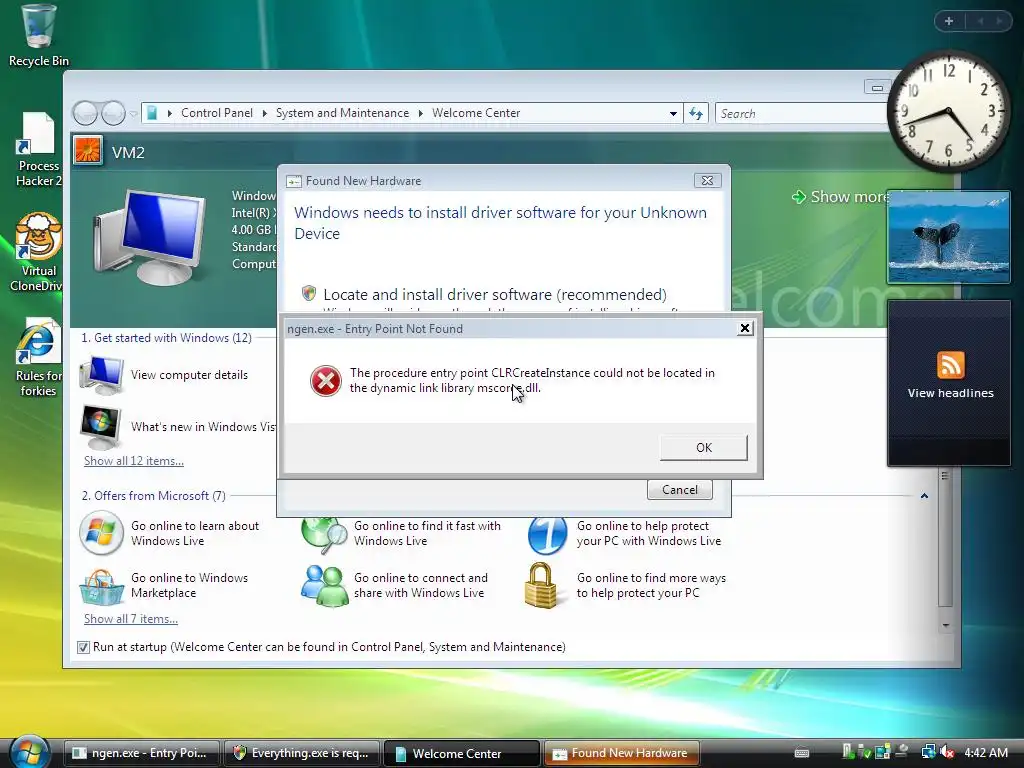Click the taskbar clock showing 4:42 AM
The image size is (1024, 768).
click(985, 752)
